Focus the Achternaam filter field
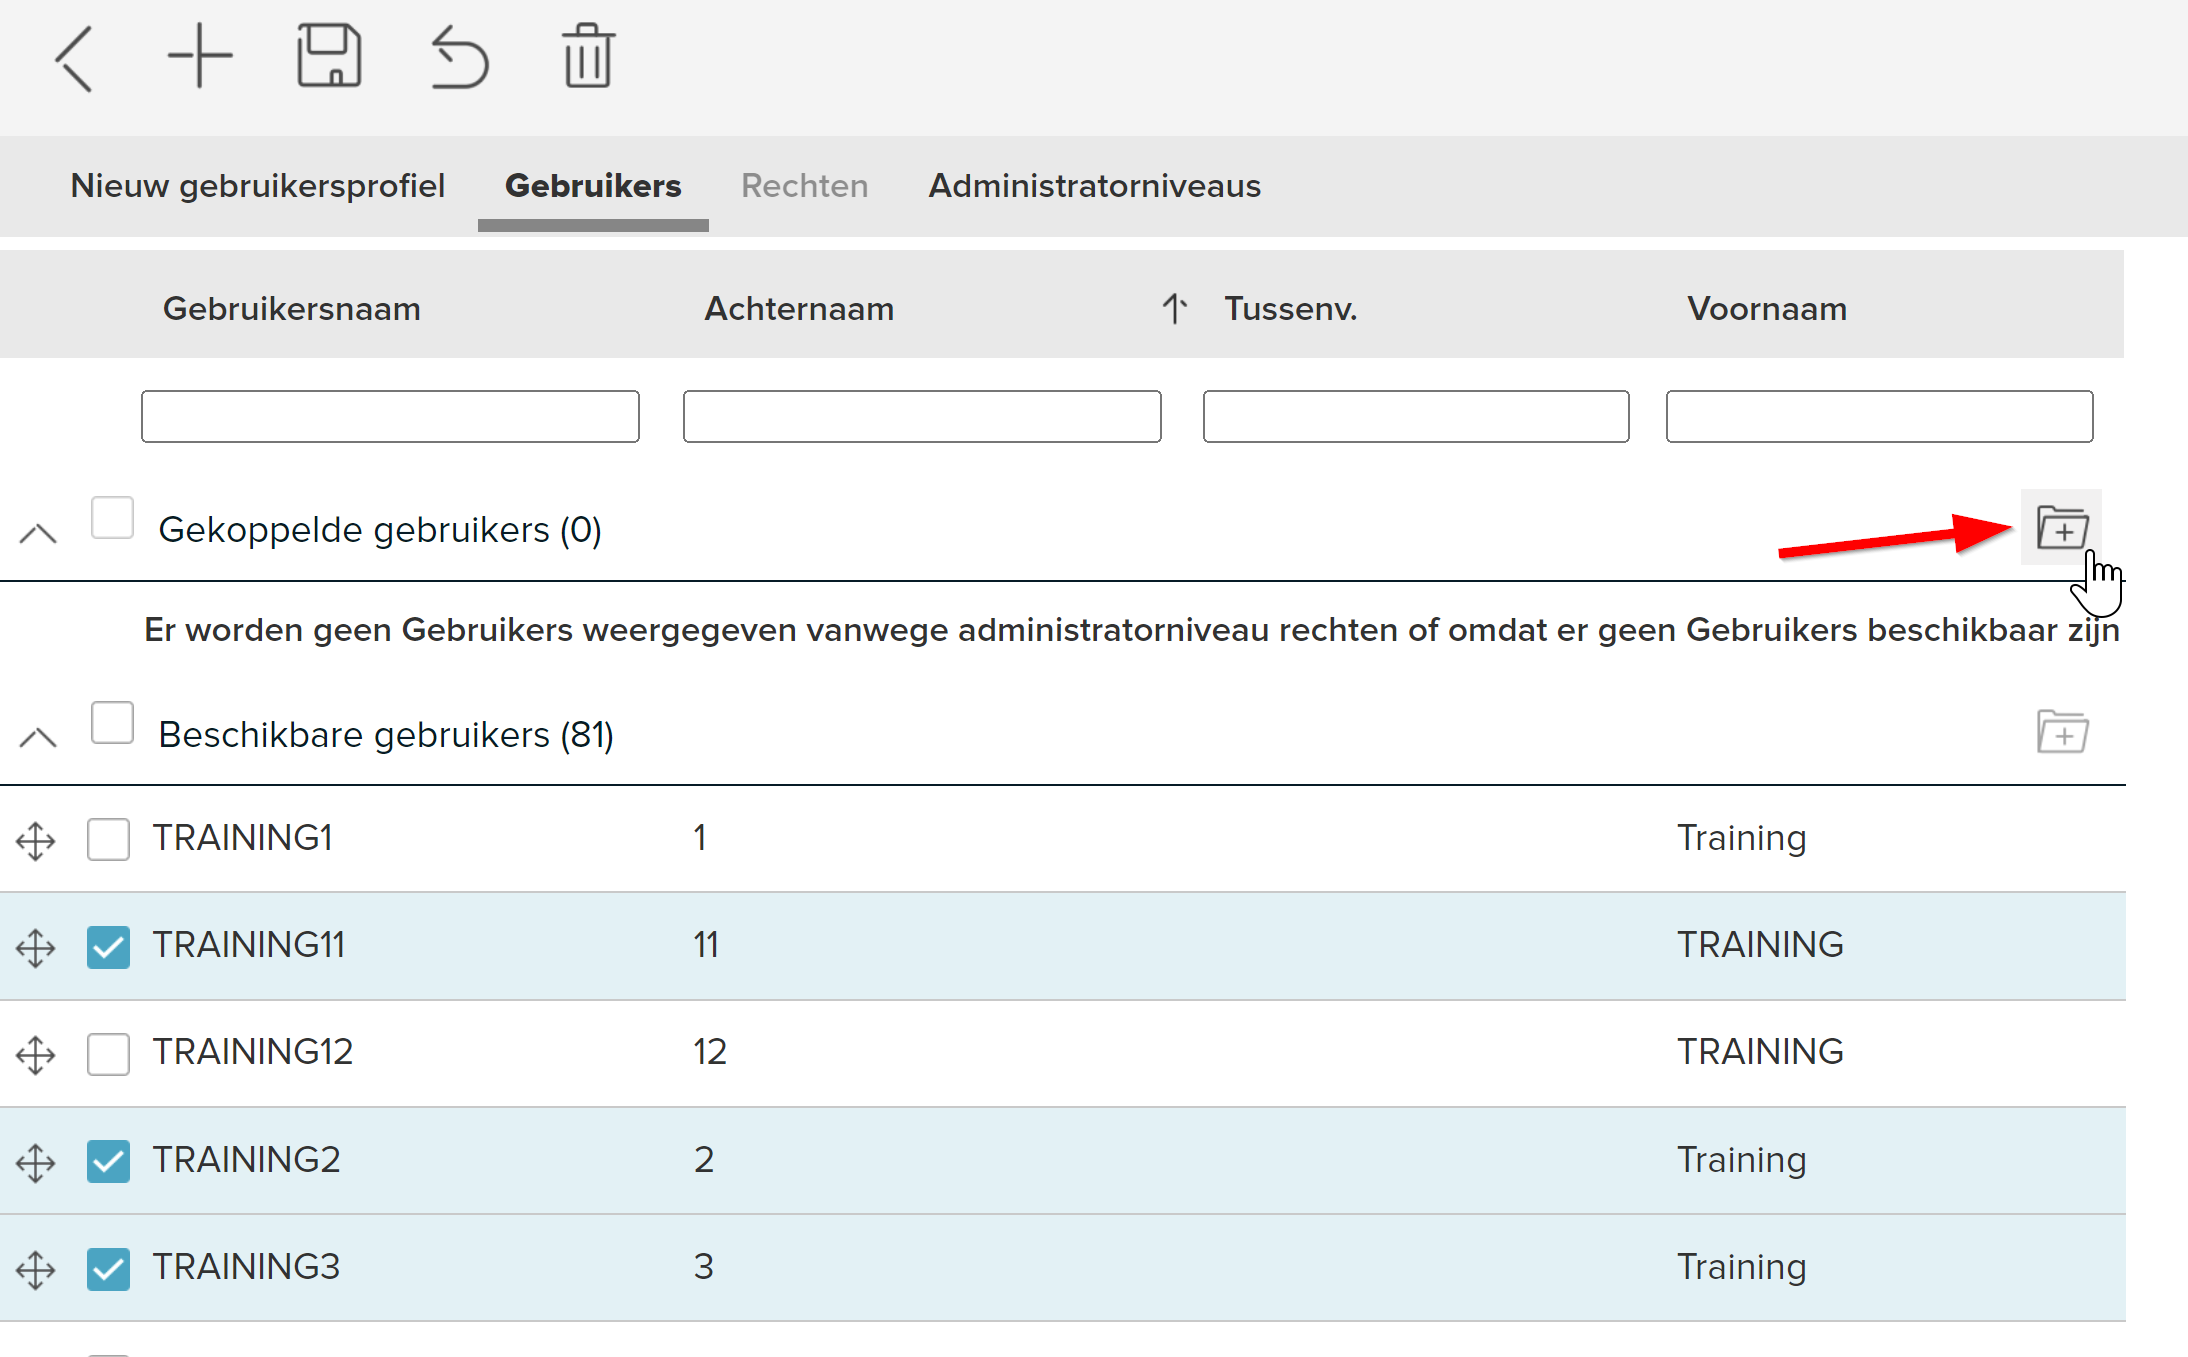The width and height of the screenshot is (2188, 1357). point(922,416)
